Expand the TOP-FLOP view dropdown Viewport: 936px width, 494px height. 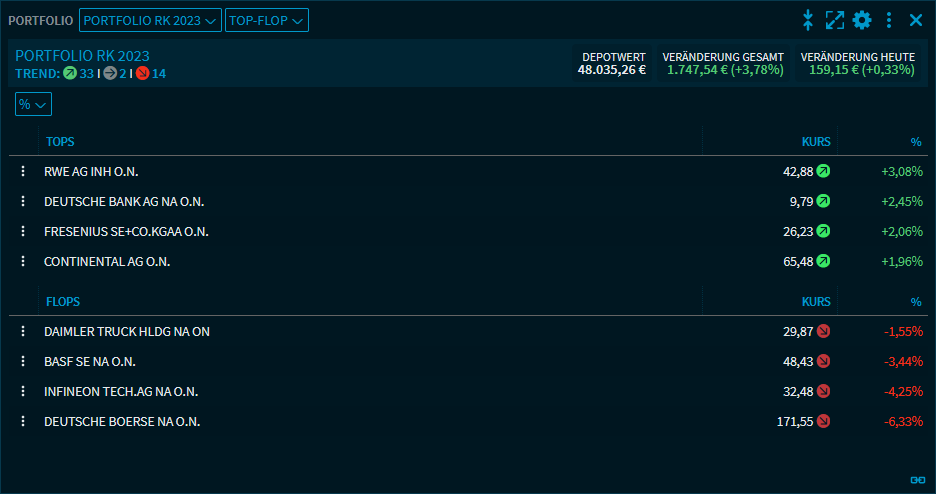(x=267, y=20)
